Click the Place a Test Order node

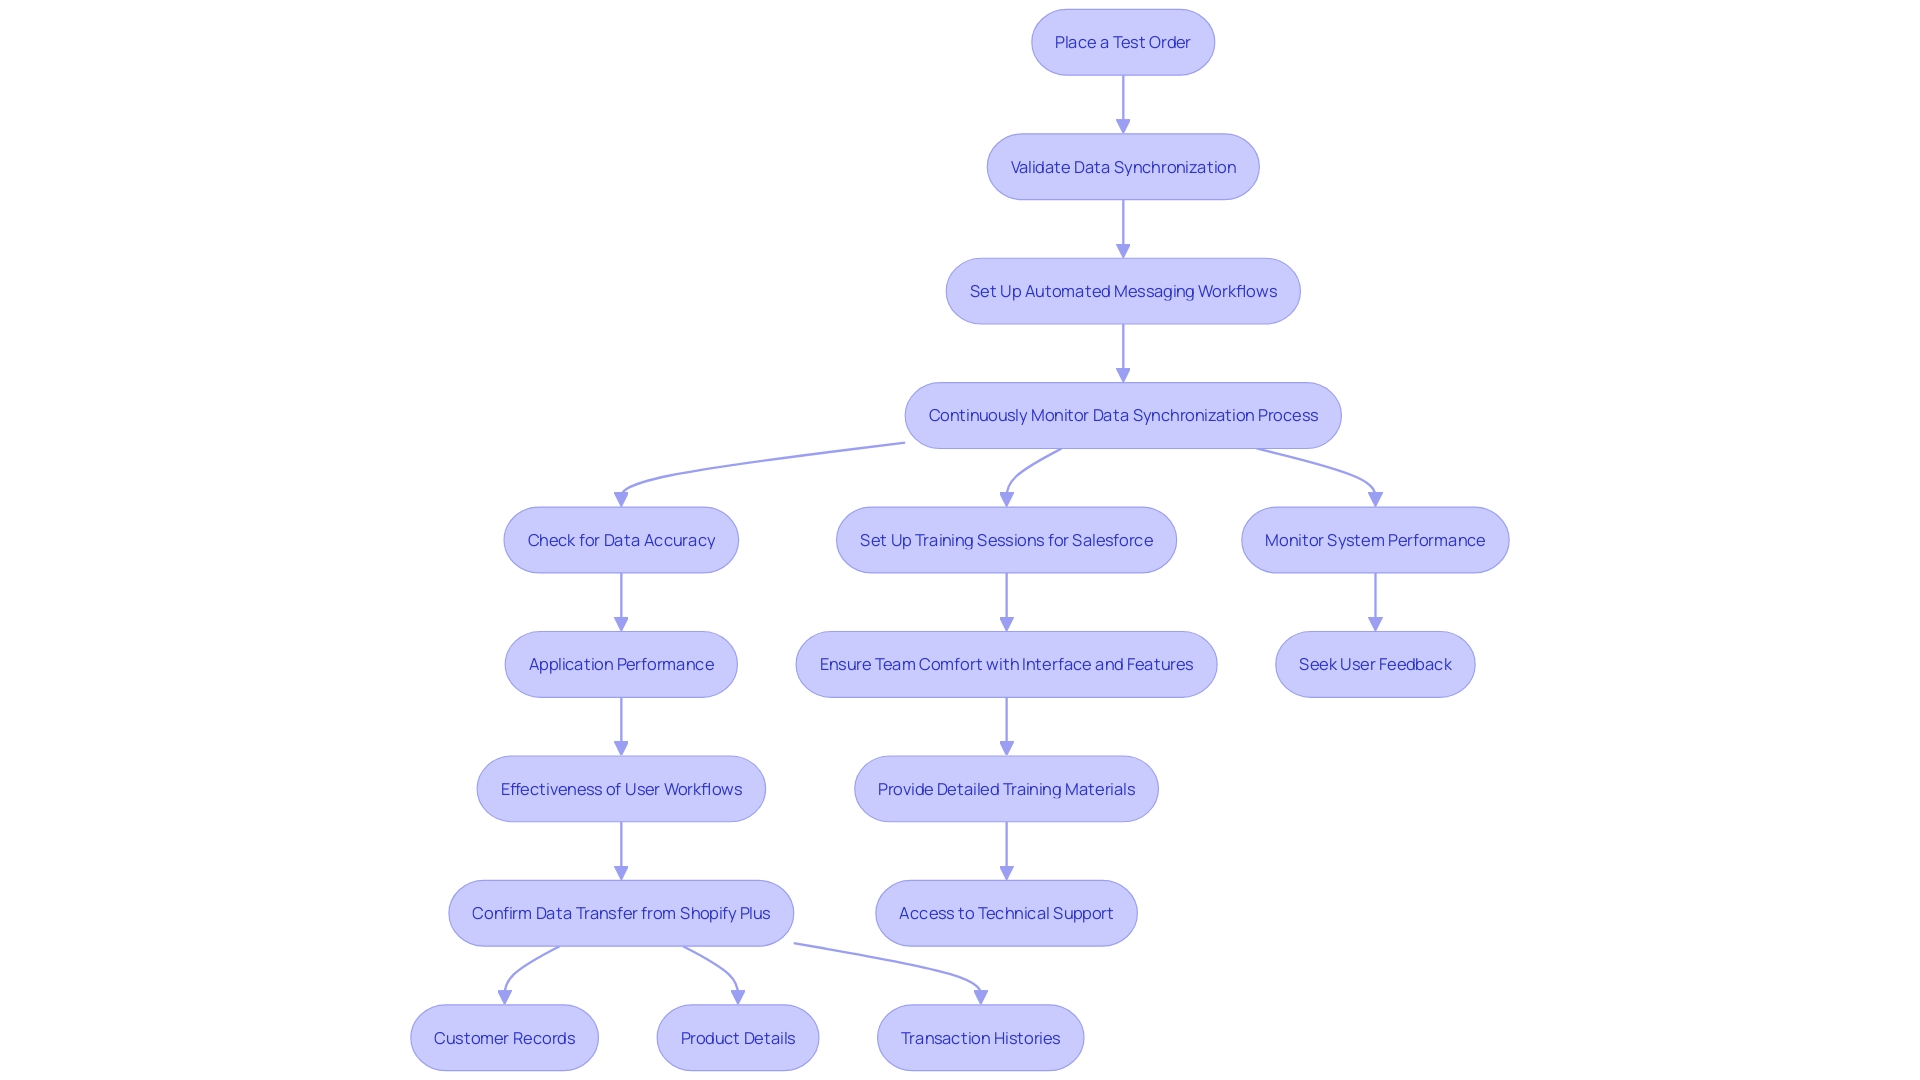[x=1122, y=41]
